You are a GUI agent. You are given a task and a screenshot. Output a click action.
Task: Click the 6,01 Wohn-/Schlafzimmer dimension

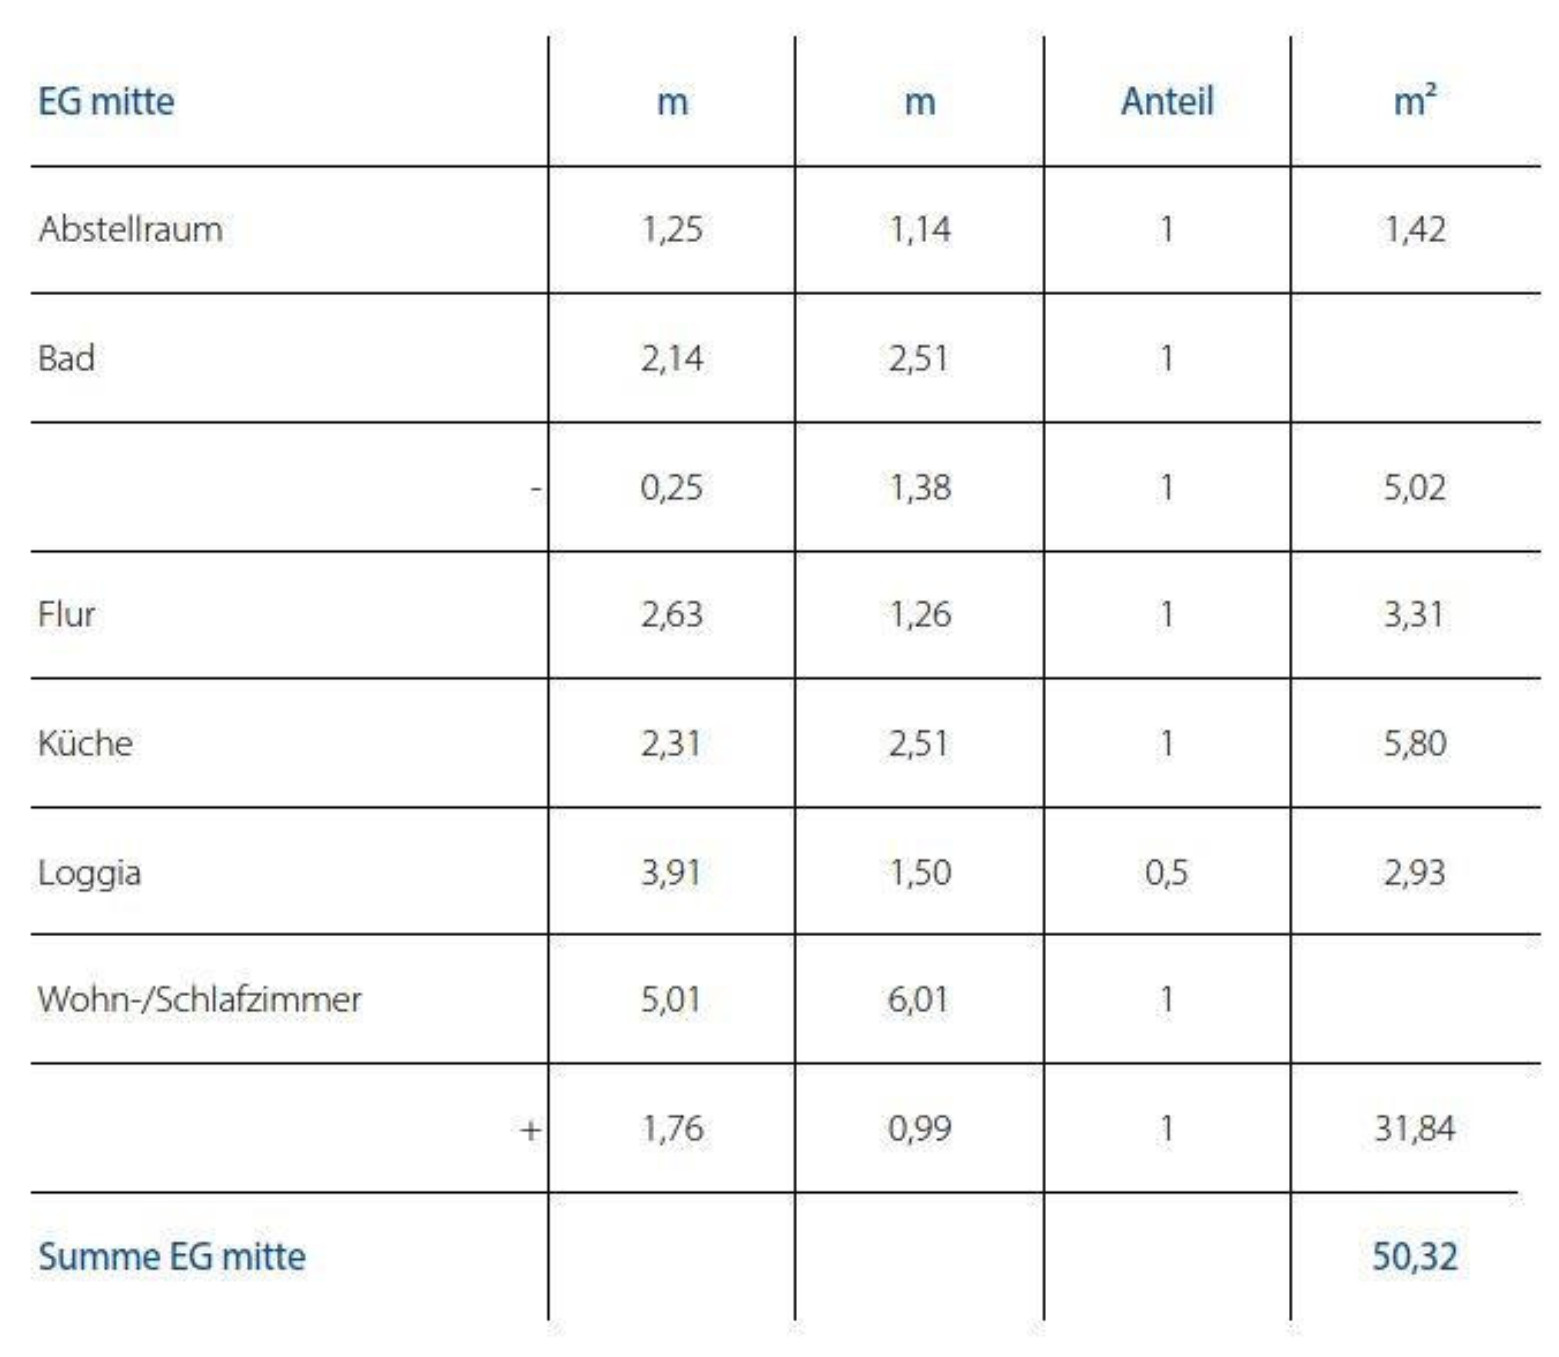pyautogui.click(x=918, y=999)
